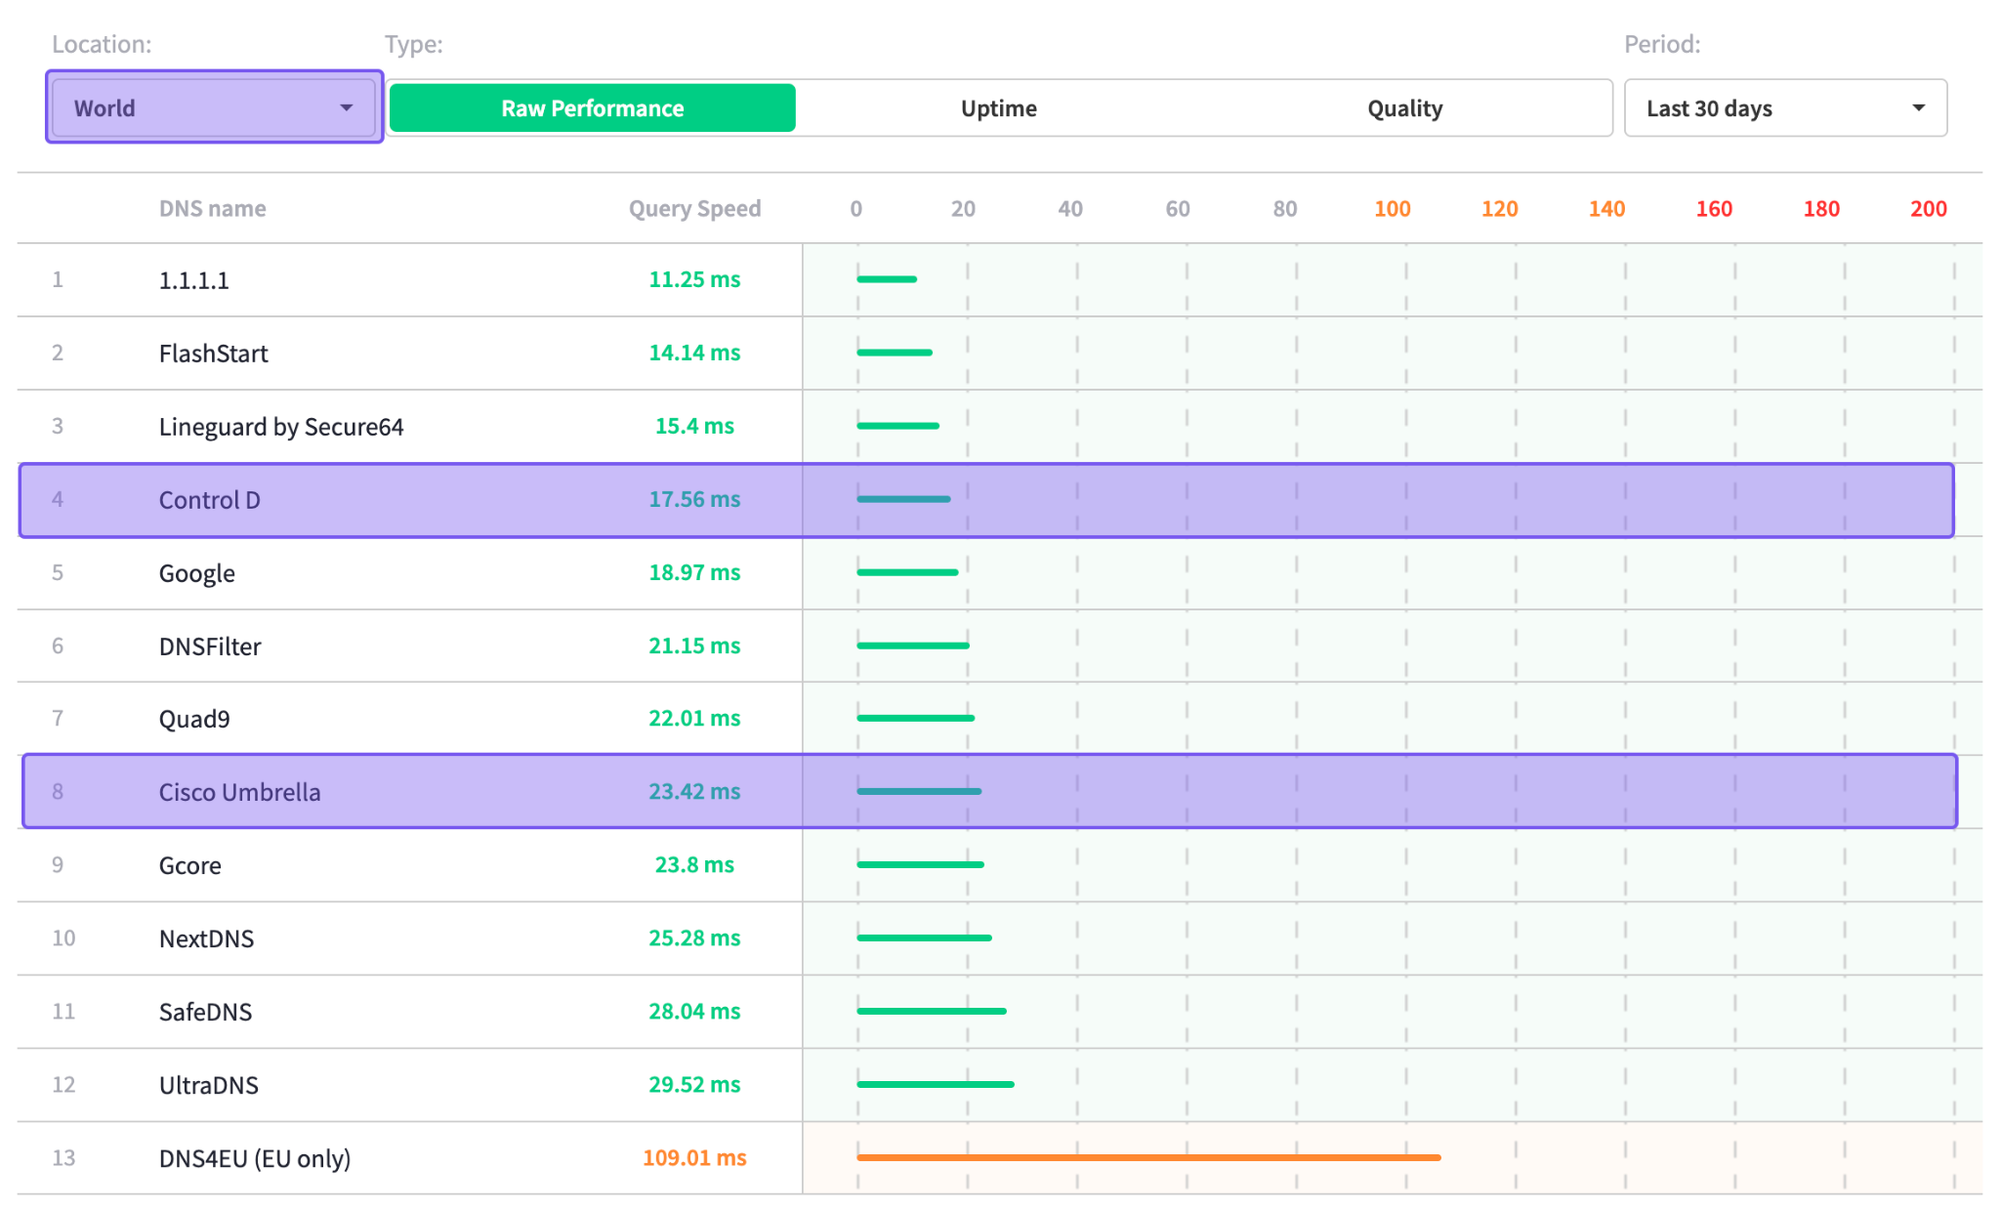Click the Google DNS entry

click(x=197, y=573)
